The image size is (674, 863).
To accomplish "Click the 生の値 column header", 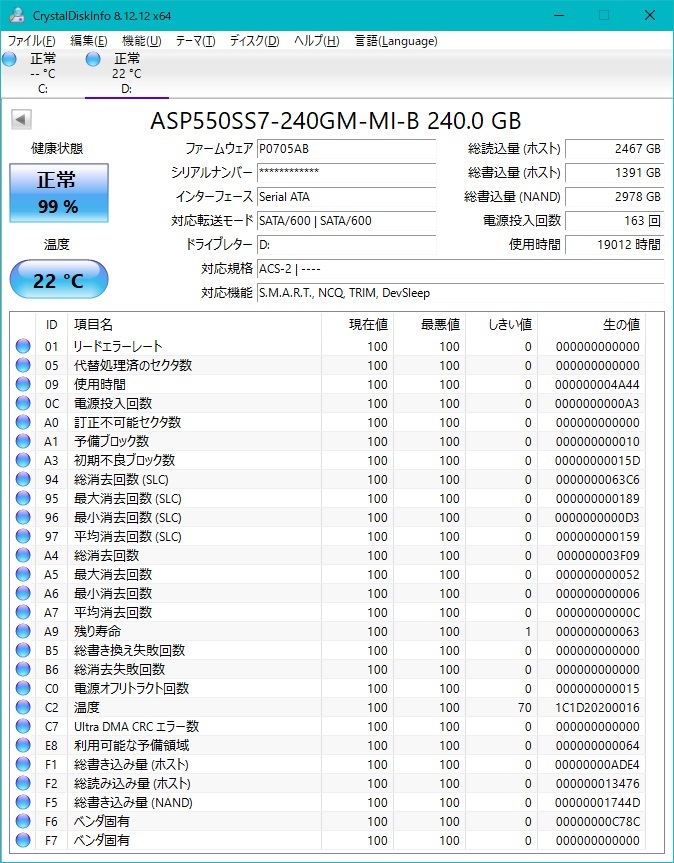I will tap(591, 325).
